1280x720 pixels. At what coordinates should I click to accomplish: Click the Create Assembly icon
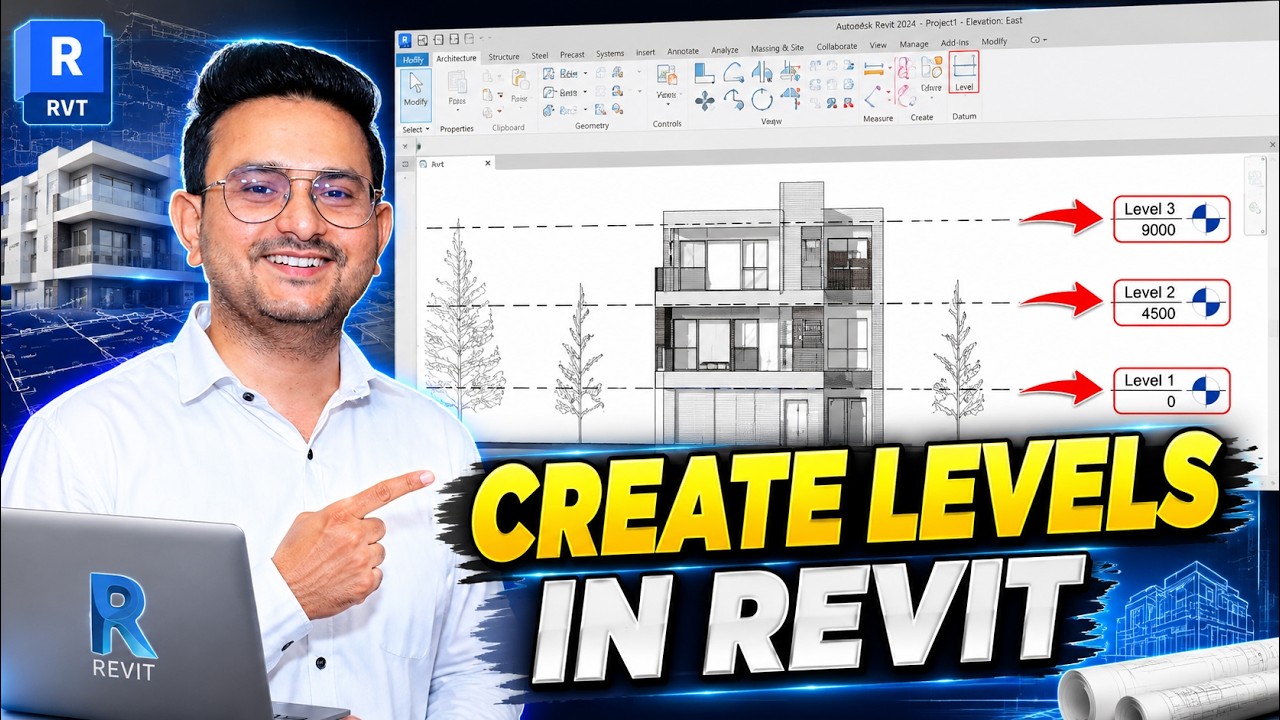point(904,68)
